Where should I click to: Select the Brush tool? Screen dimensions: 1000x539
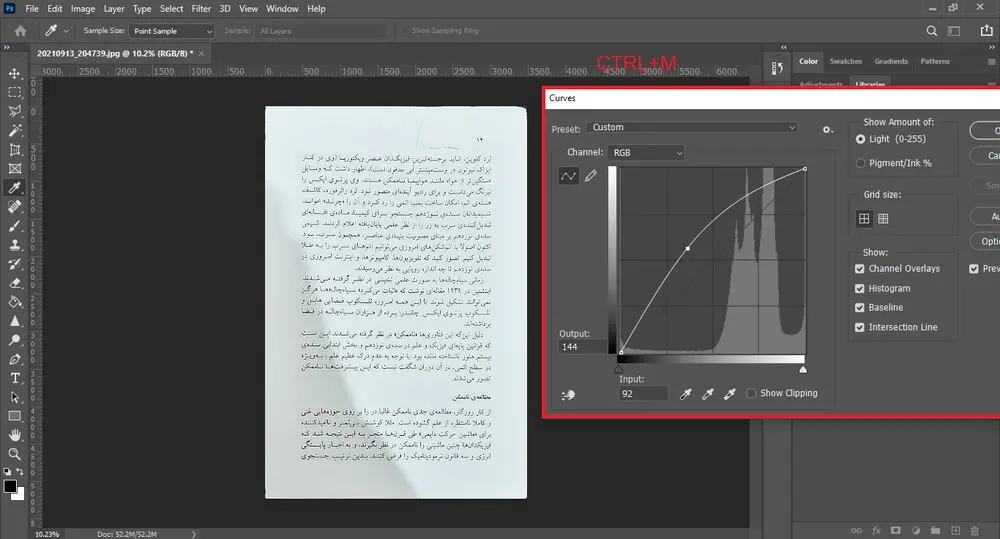coord(15,226)
